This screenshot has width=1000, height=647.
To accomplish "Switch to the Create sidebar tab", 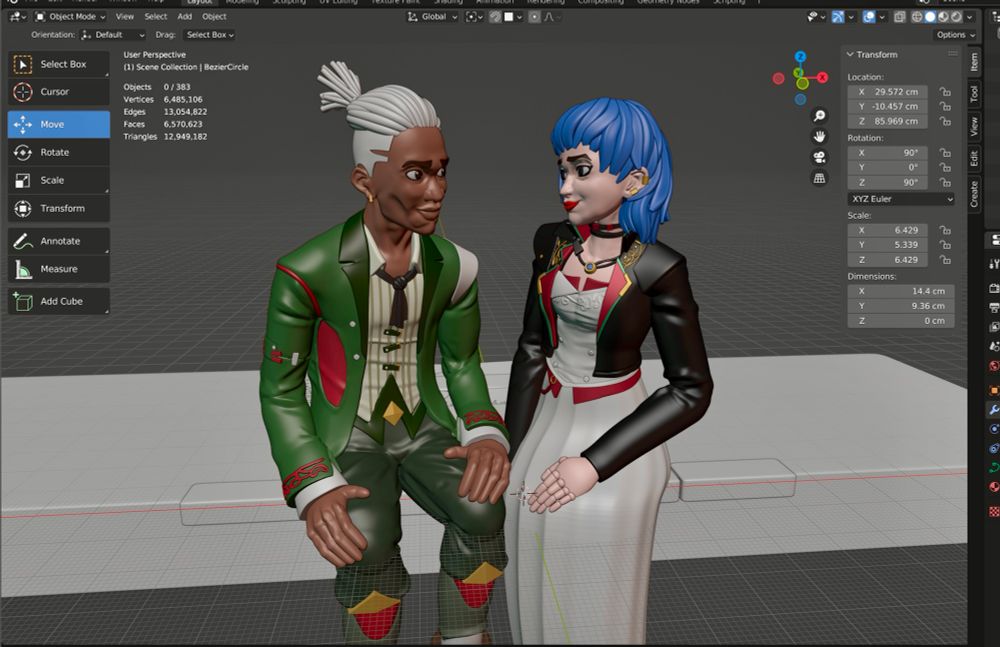I will 974,194.
